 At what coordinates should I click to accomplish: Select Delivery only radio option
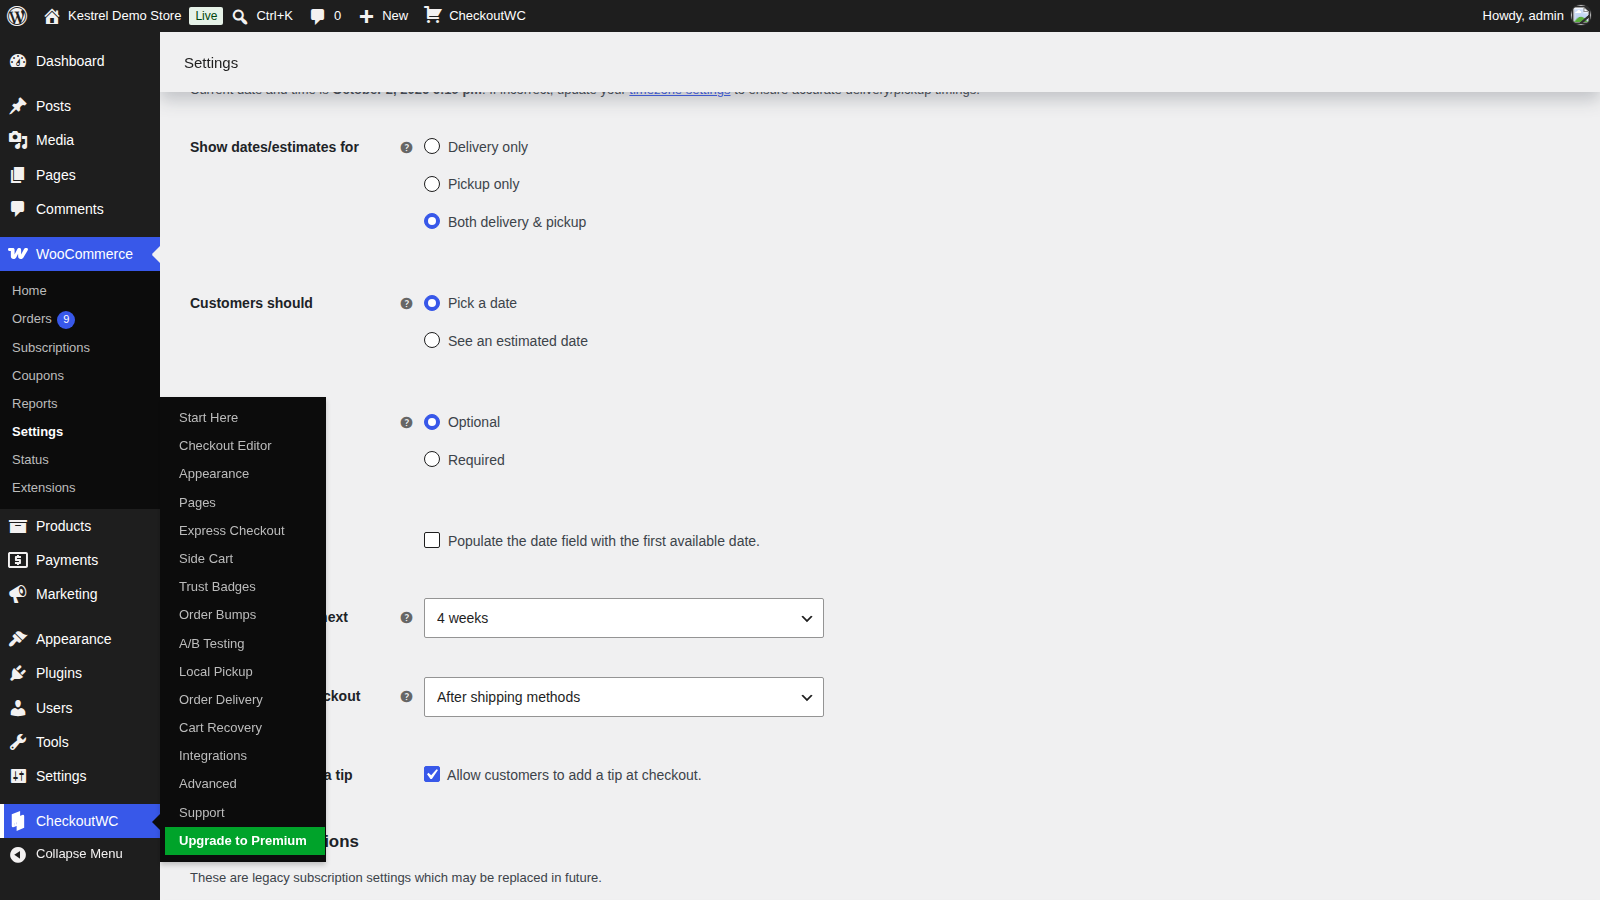pyautogui.click(x=432, y=146)
